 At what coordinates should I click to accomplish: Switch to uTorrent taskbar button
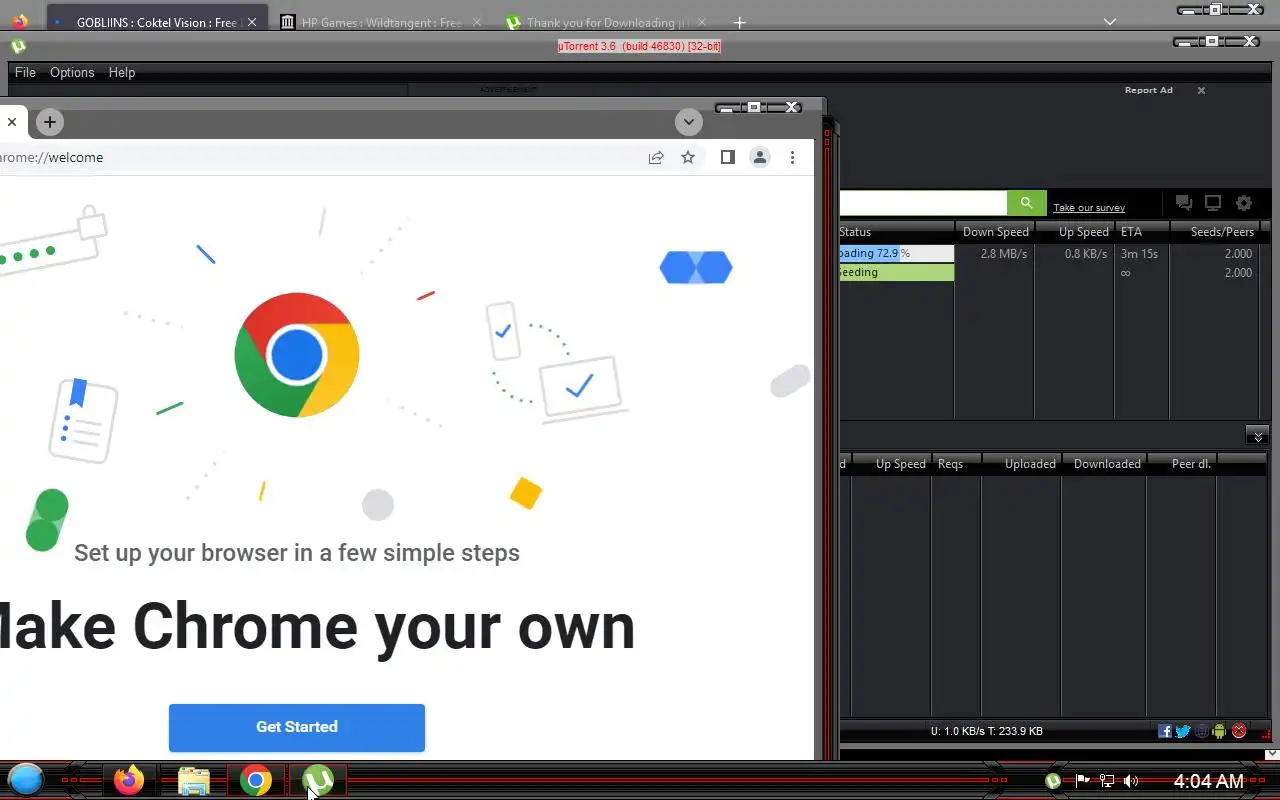pos(318,780)
